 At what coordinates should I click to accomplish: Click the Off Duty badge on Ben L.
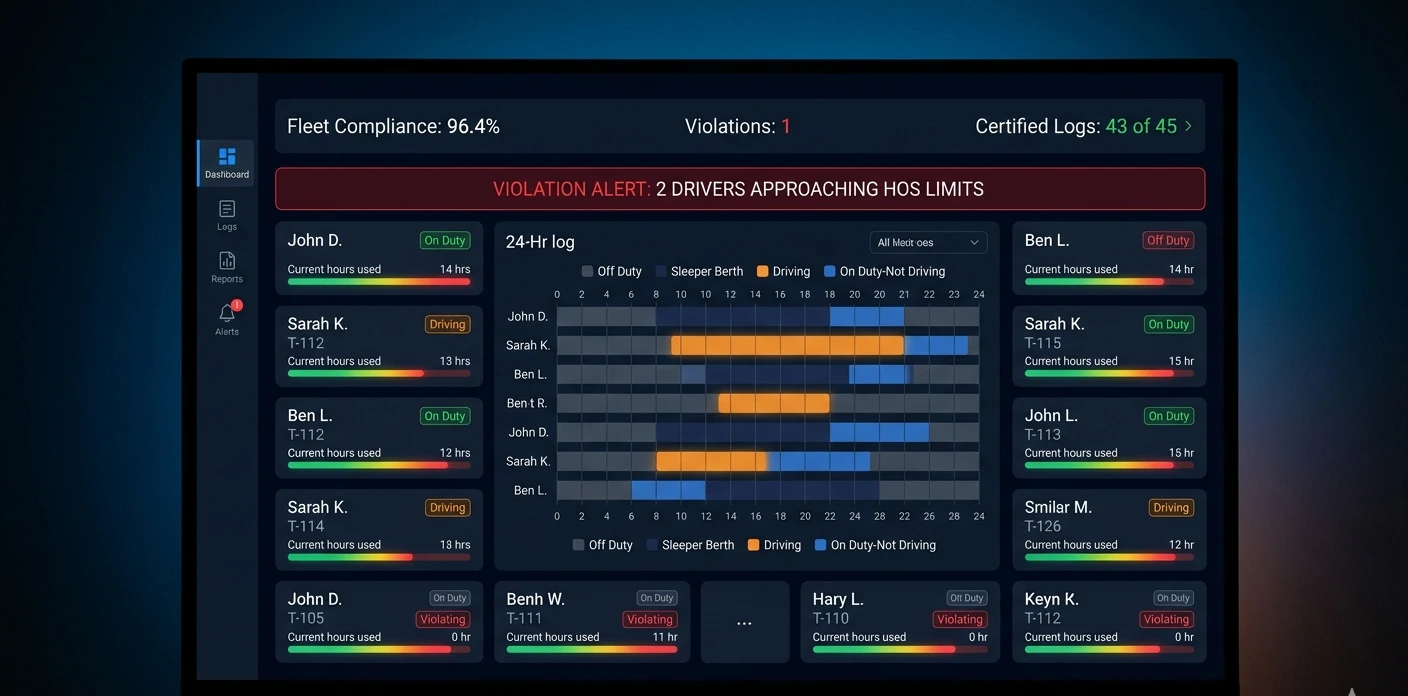pos(1167,240)
